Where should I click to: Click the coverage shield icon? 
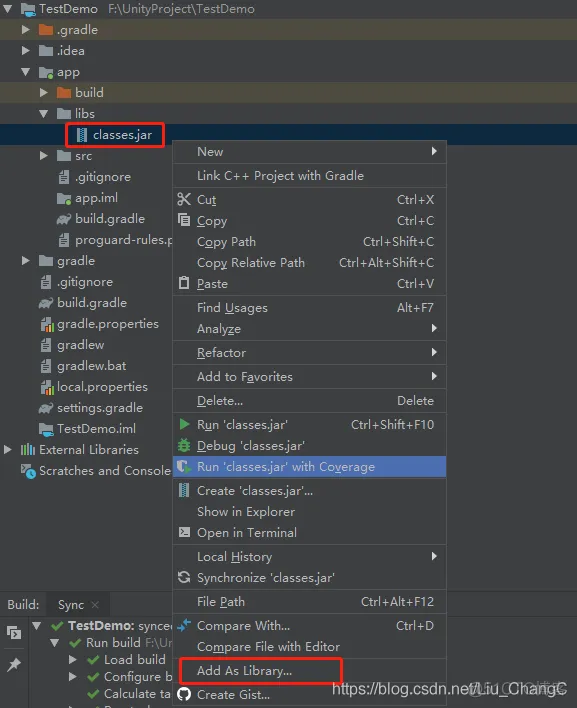coord(184,466)
